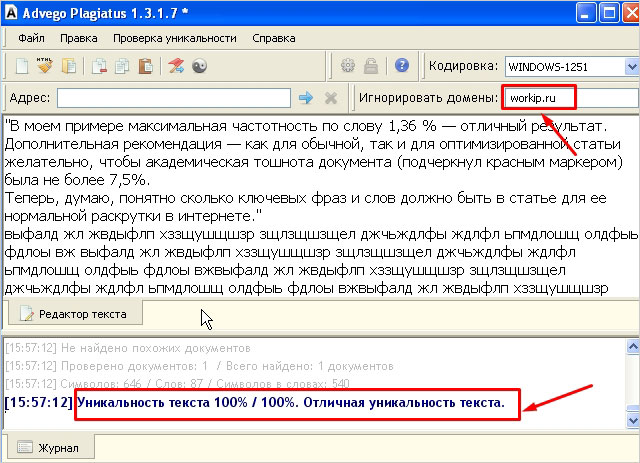Click into the Адрес input field
Image resolution: width=640 pixels, height=463 pixels.
click(174, 98)
